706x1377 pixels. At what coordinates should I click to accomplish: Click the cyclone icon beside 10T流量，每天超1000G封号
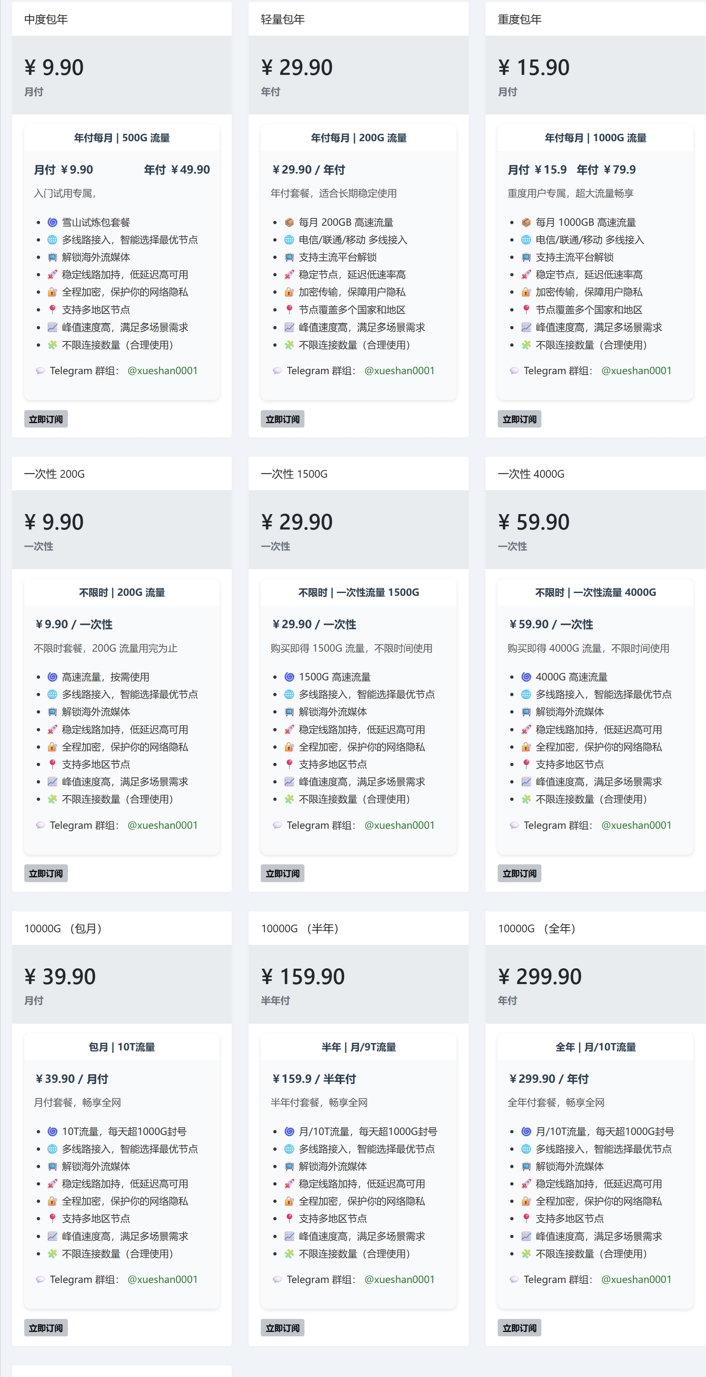(52, 1131)
